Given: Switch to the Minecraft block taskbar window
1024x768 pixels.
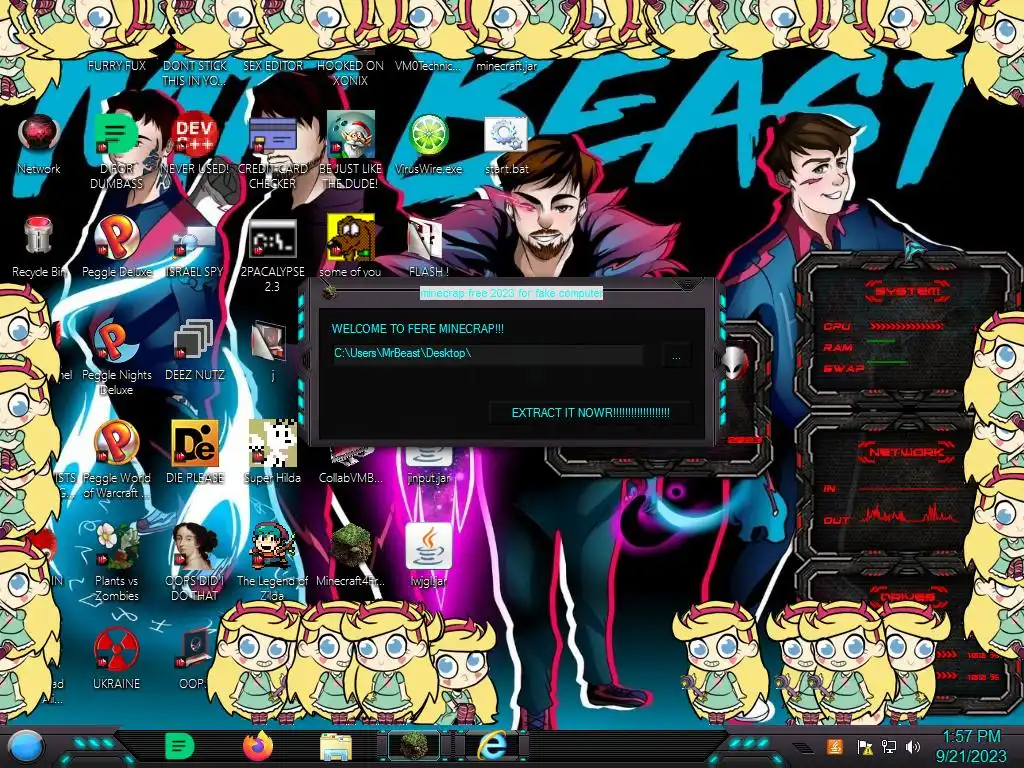Looking at the screenshot, I should [414, 746].
